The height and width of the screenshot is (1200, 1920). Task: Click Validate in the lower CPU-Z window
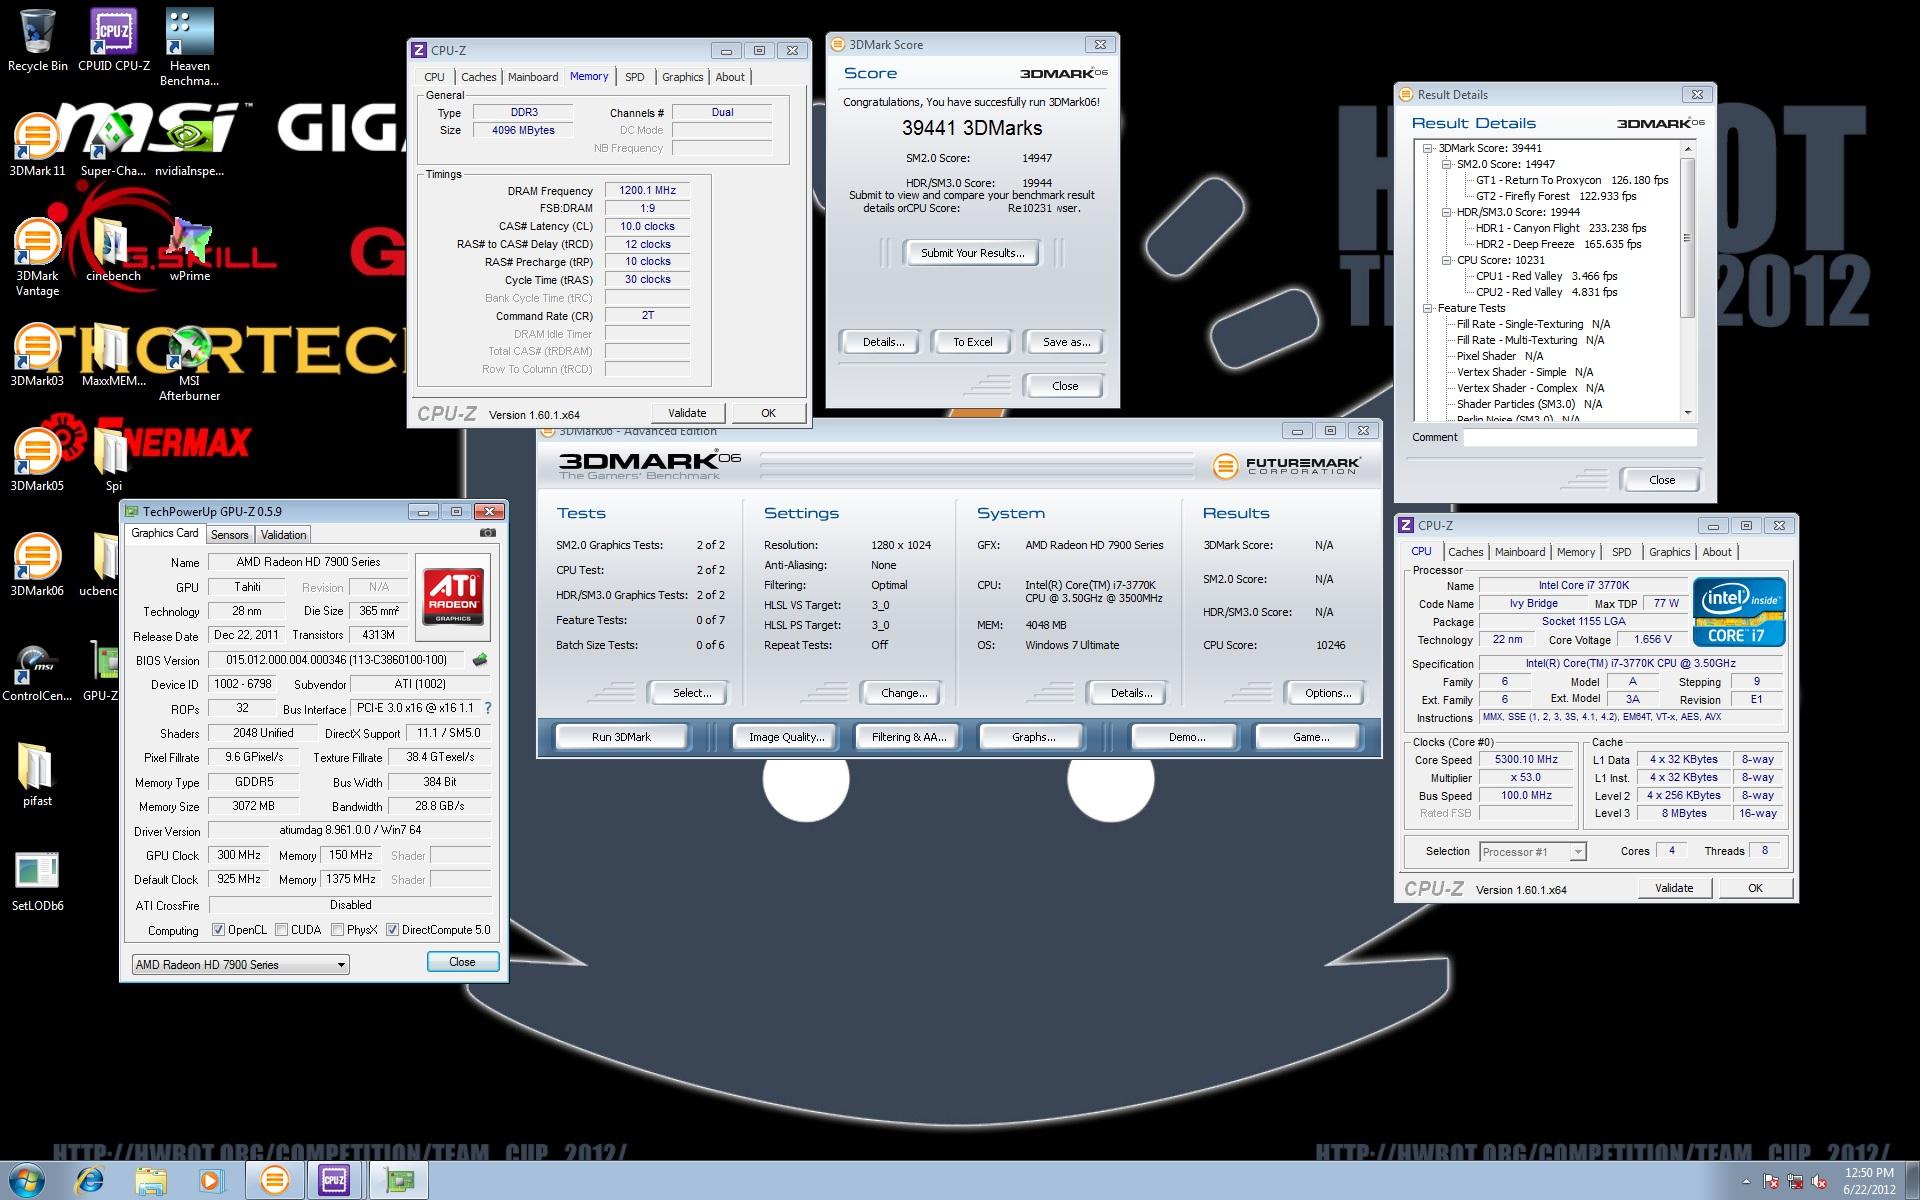1674,888
